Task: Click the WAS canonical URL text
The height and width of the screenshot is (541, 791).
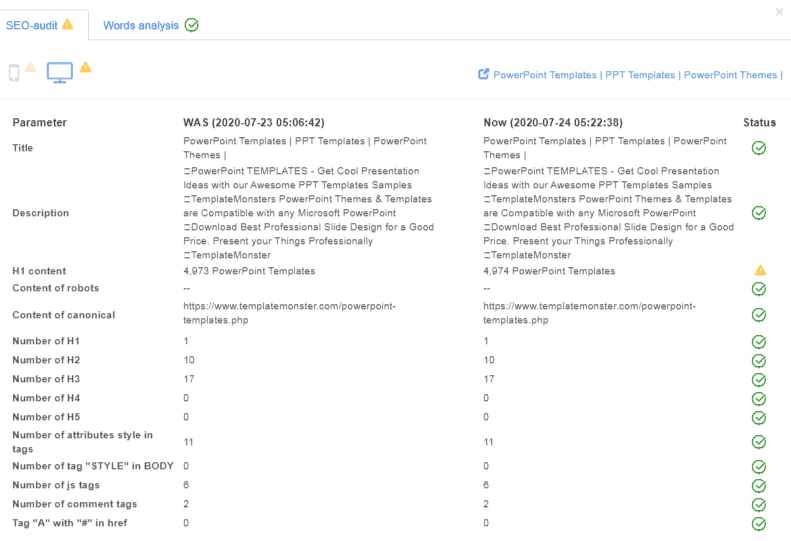Action: click(x=290, y=313)
